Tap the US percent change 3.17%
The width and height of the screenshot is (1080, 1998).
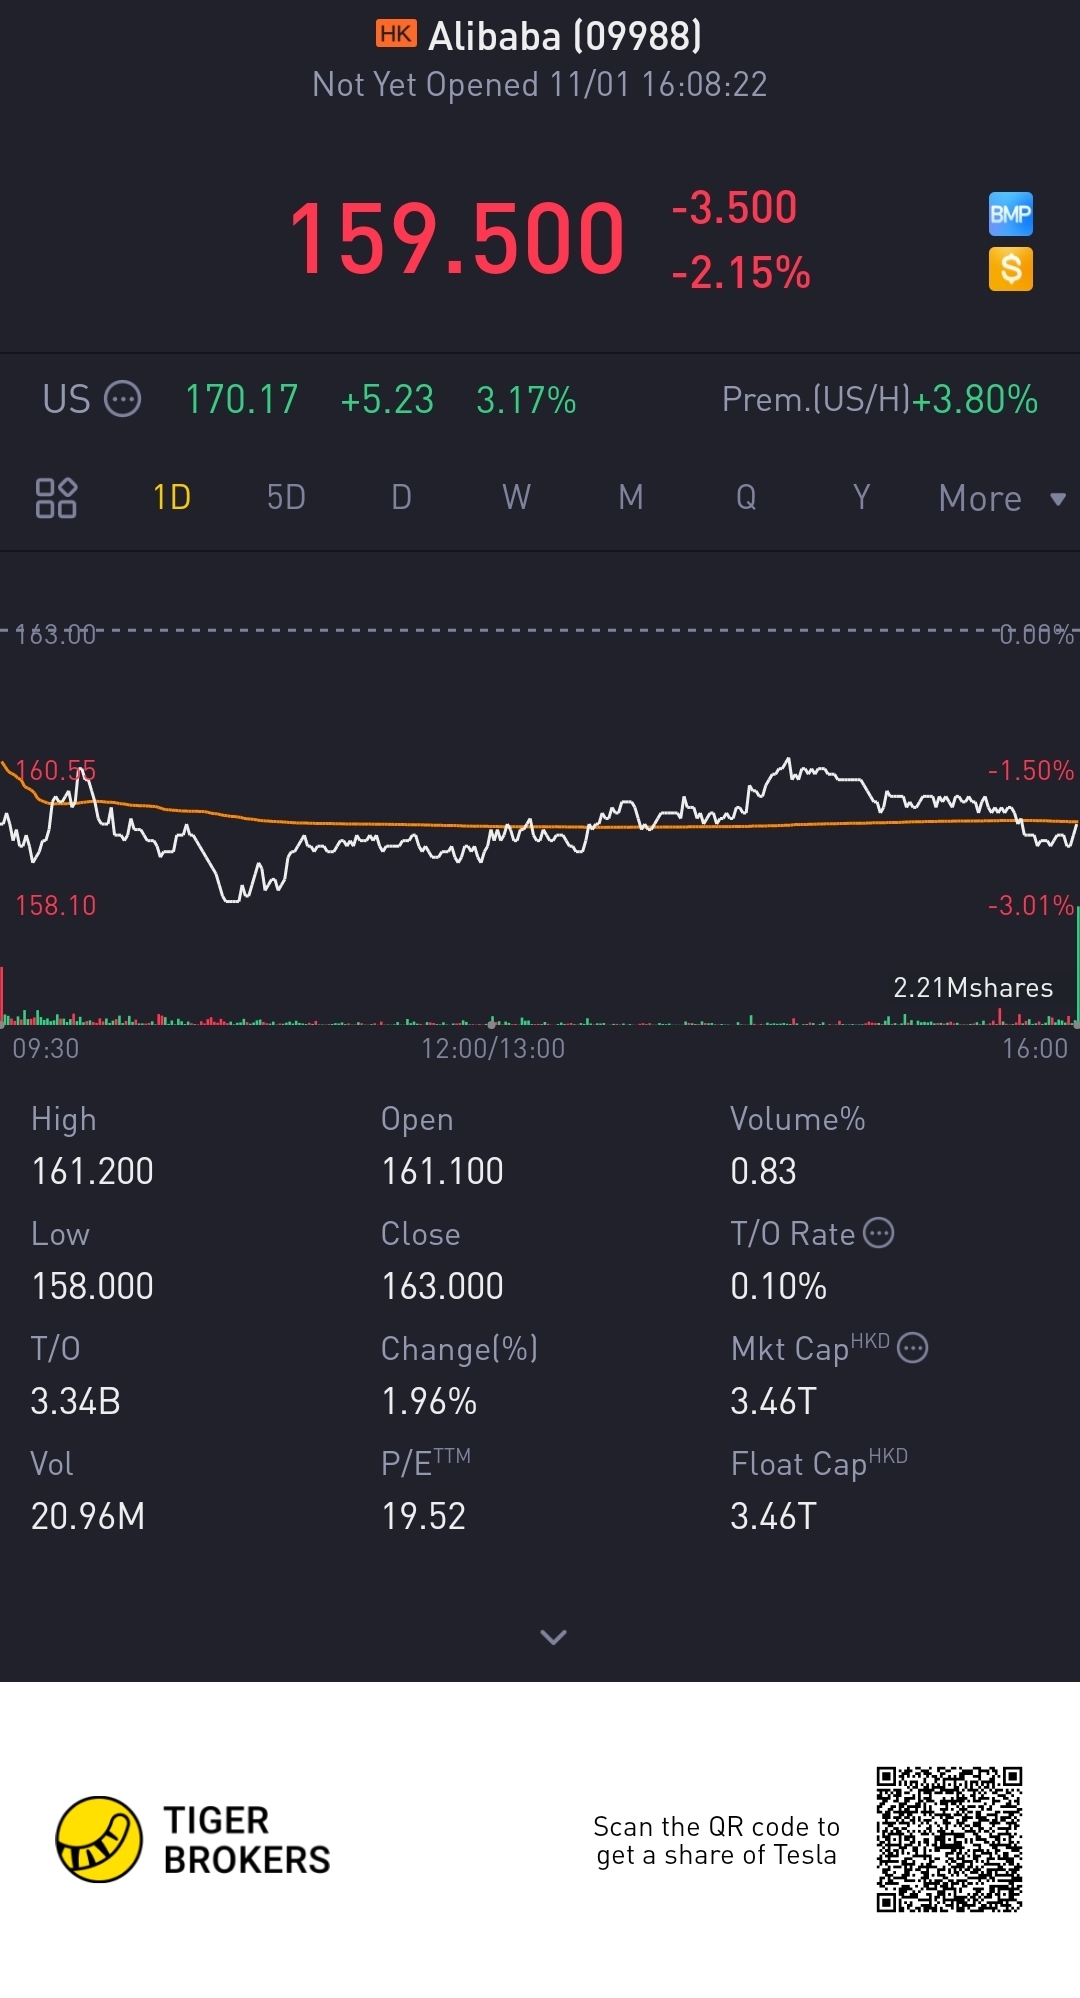pyautogui.click(x=526, y=400)
